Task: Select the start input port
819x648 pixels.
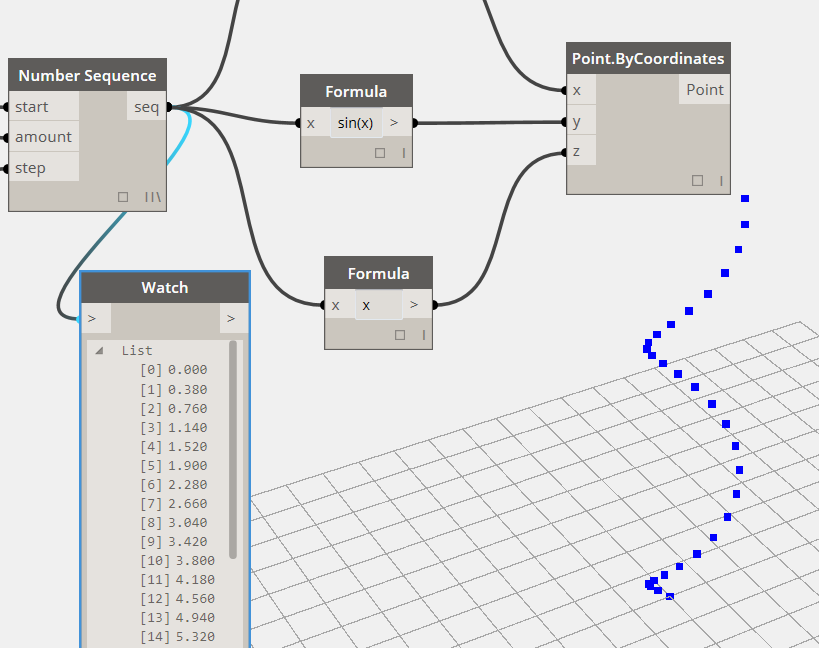Action: (x=44, y=107)
